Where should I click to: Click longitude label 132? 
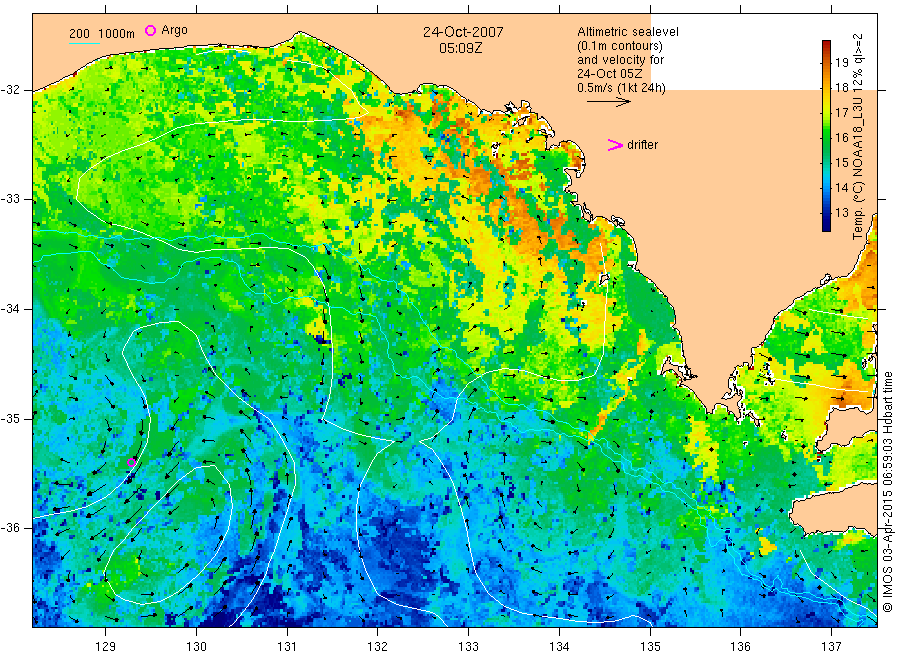(x=378, y=647)
